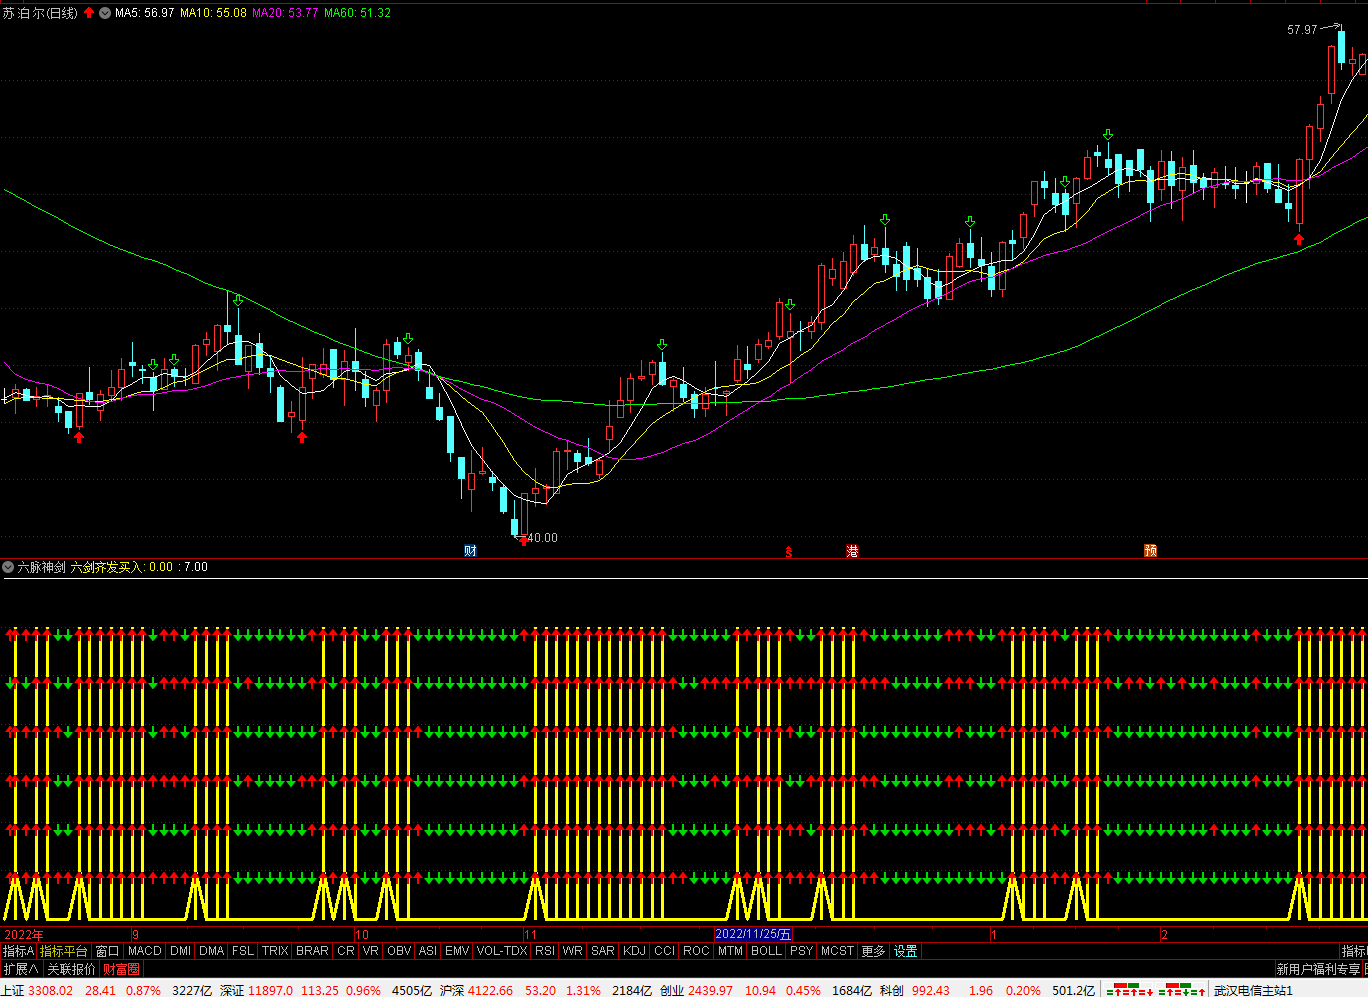1368x997 pixels.
Task: Open the 六脉神剑 indicator dropdown circle
Action: coord(8,567)
